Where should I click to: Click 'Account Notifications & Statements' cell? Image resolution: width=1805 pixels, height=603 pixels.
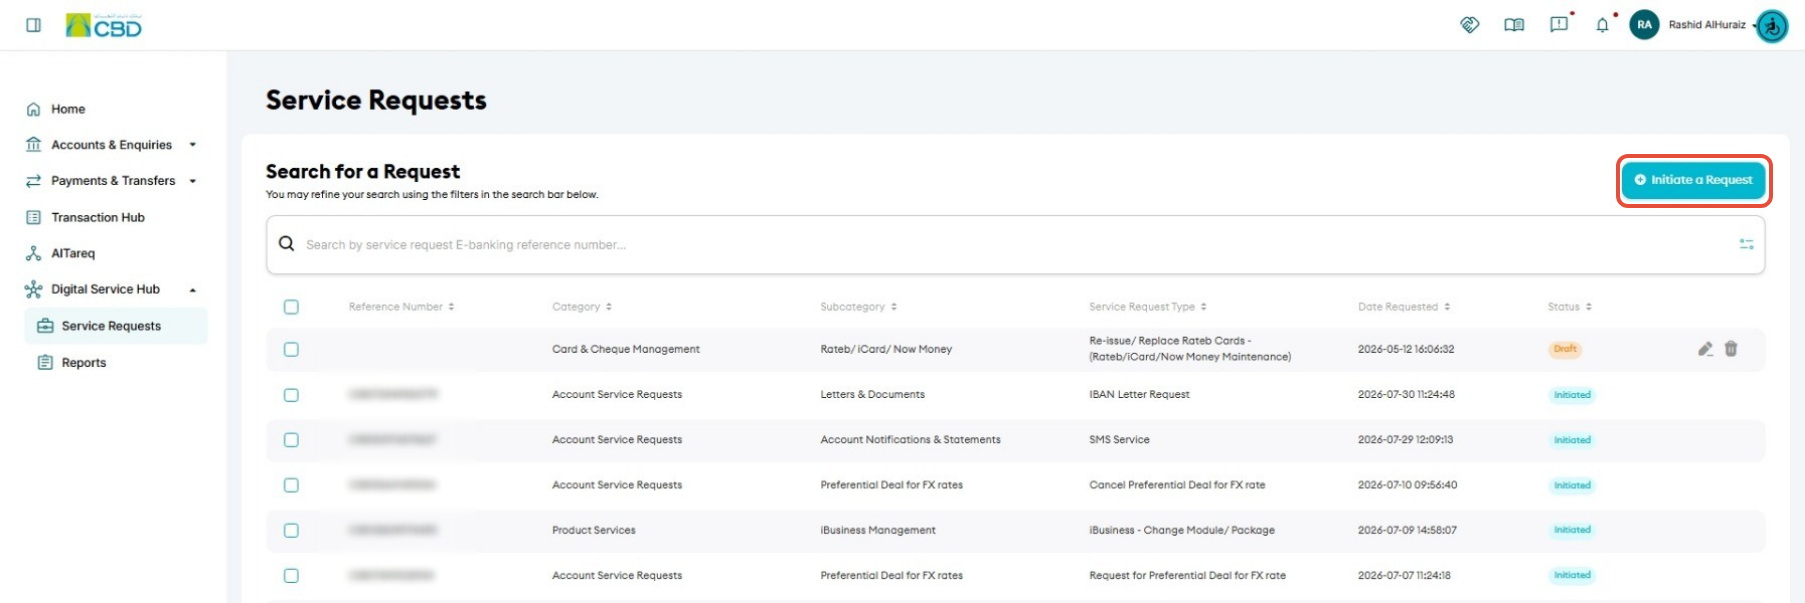coord(910,440)
